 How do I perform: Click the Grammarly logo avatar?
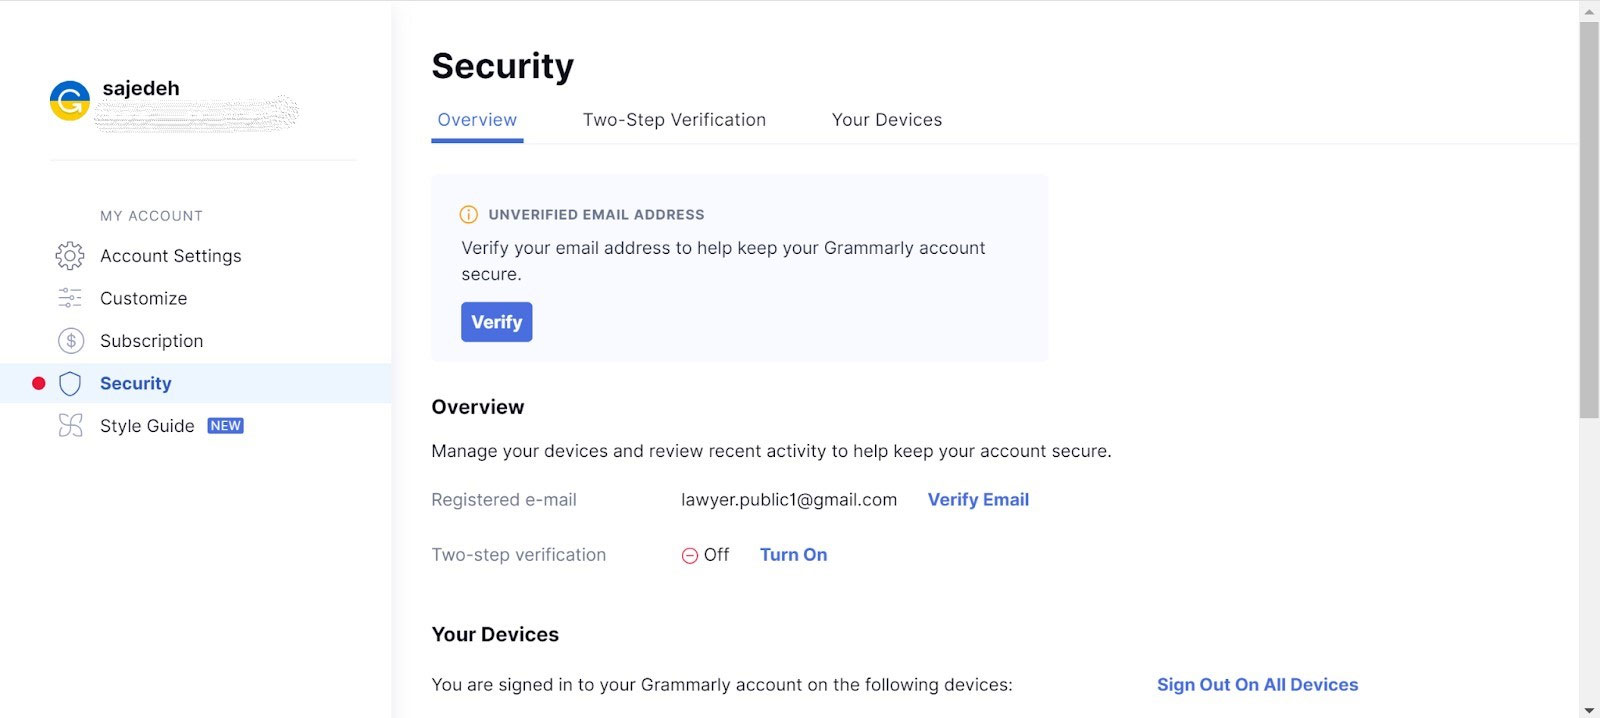[x=70, y=101]
